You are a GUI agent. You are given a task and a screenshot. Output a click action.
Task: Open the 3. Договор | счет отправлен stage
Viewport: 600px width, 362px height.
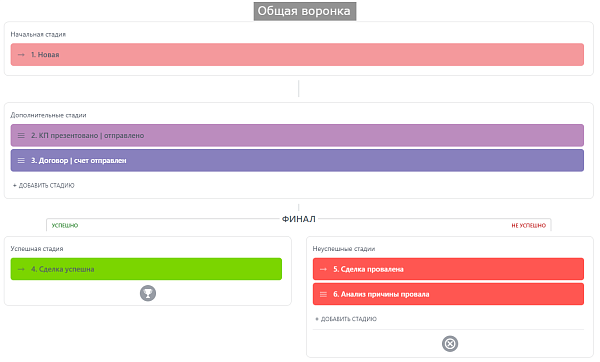297,160
